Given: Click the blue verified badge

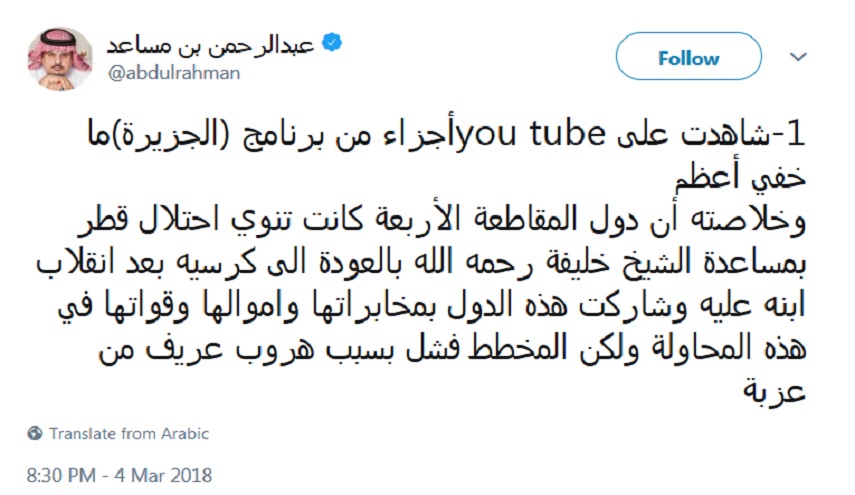Looking at the screenshot, I should [340, 43].
